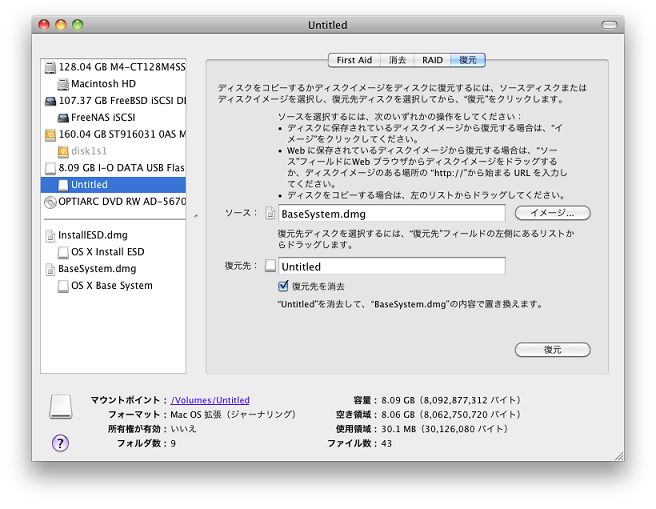Click the 使用領域 30.1 MB value text

[444, 429]
